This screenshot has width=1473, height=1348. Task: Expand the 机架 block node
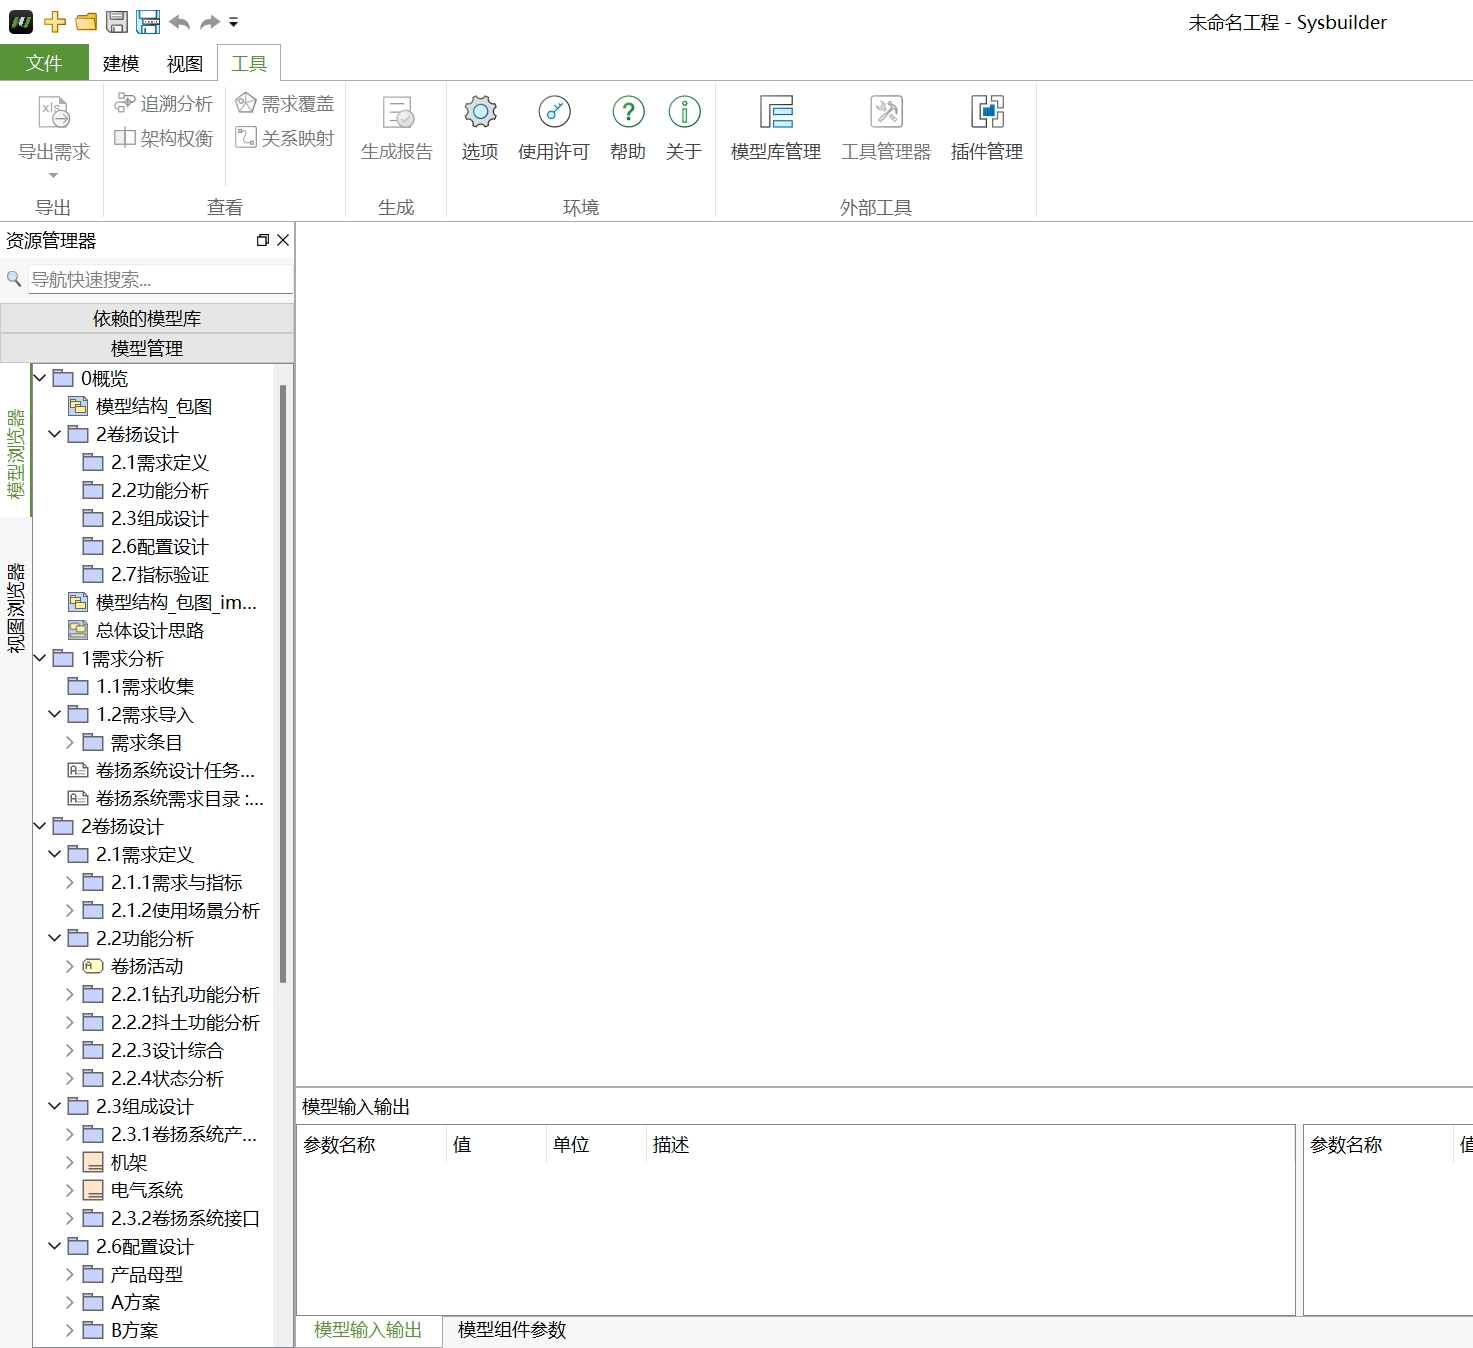(x=70, y=1162)
